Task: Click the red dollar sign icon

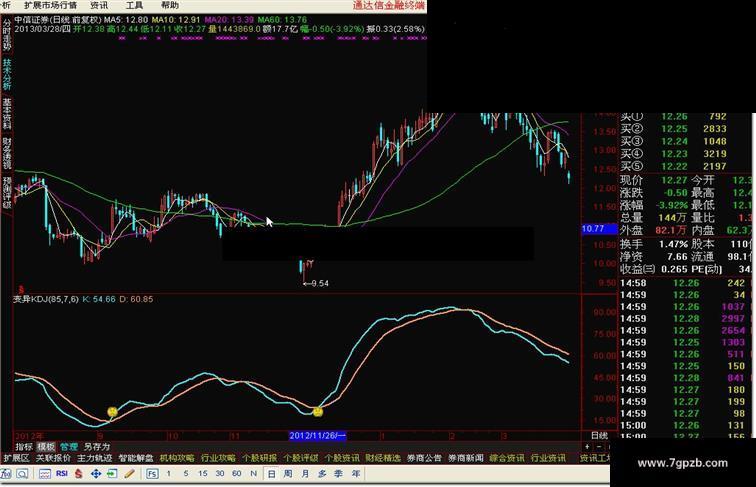Action: point(78,473)
